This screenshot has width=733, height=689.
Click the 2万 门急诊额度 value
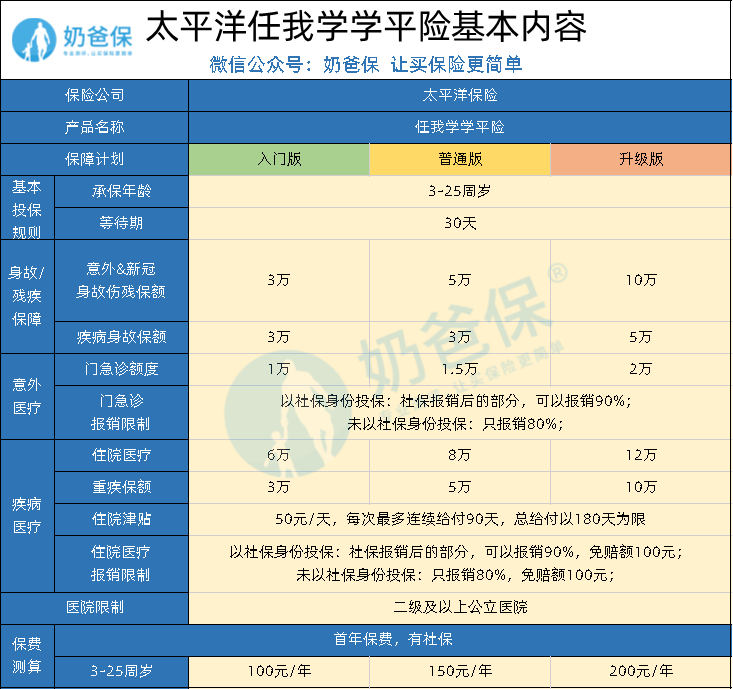point(640,369)
